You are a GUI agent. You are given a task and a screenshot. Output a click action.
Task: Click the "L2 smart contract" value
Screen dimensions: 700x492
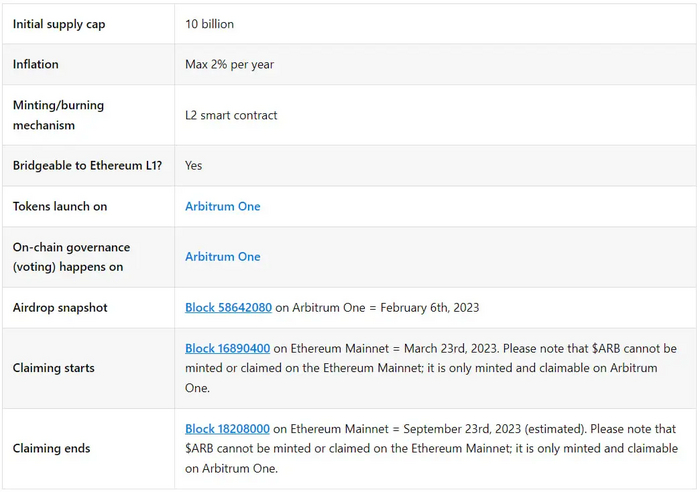[x=231, y=115]
